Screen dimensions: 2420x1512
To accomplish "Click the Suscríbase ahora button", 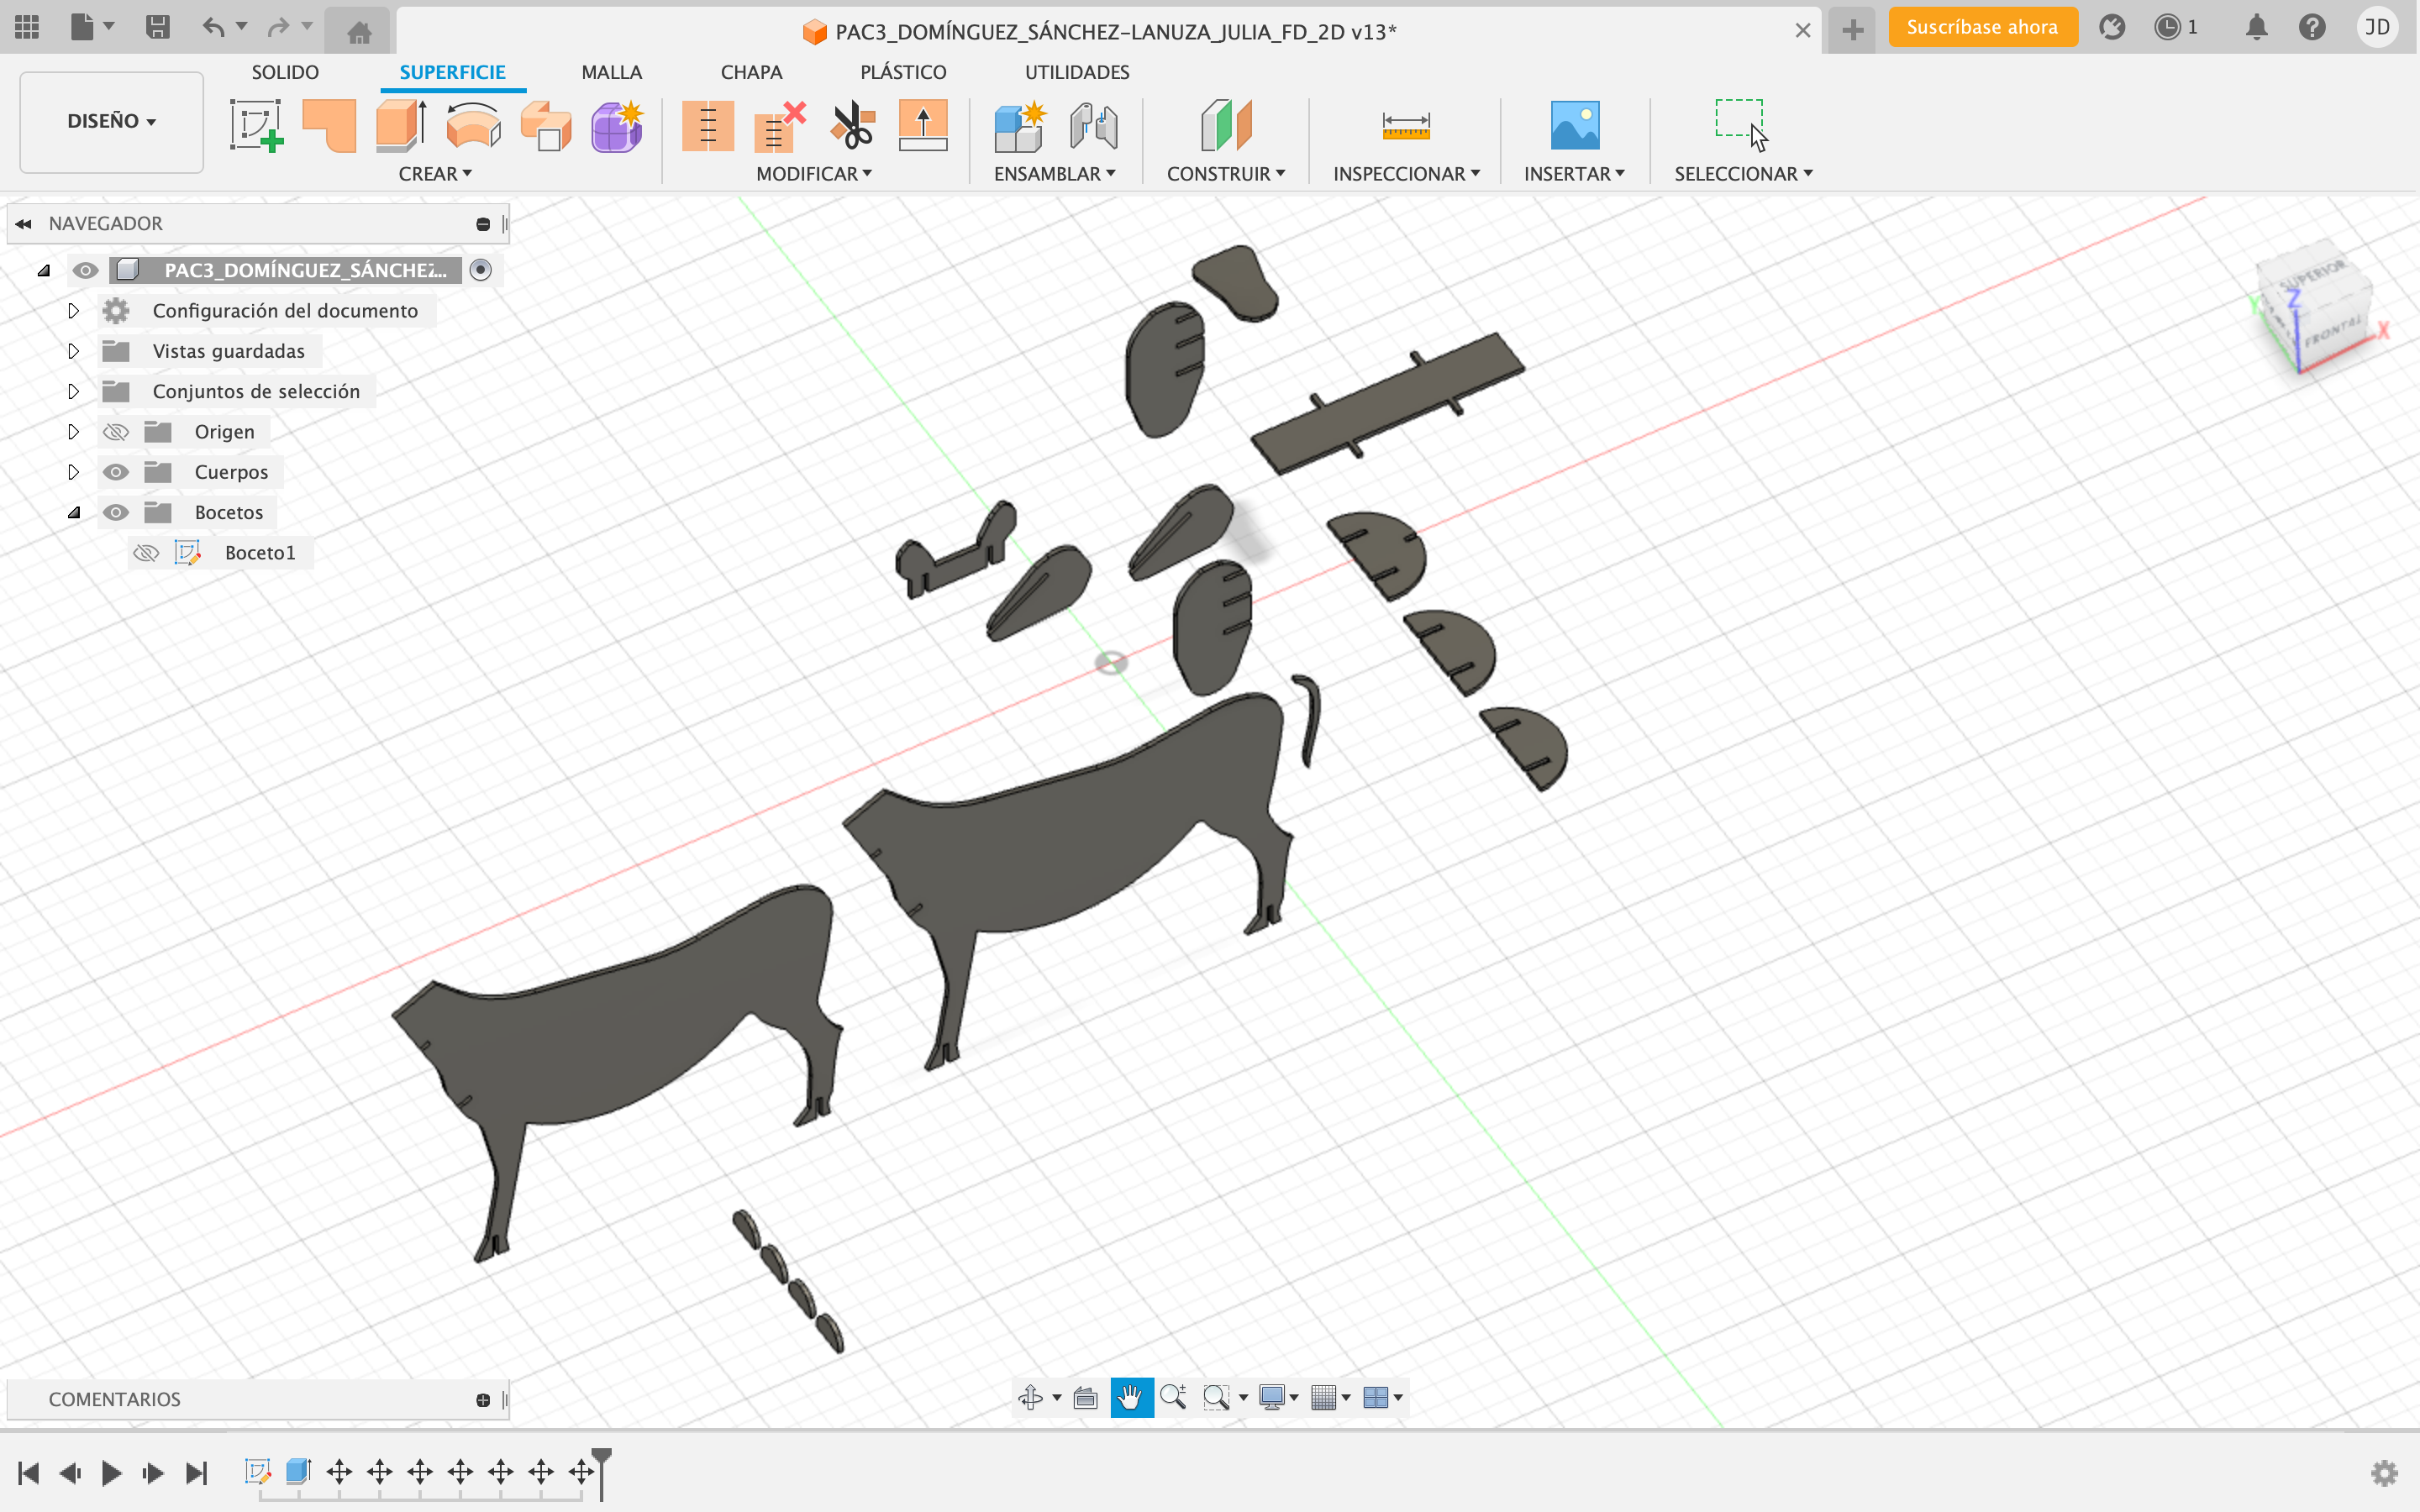I will pyautogui.click(x=1981, y=27).
